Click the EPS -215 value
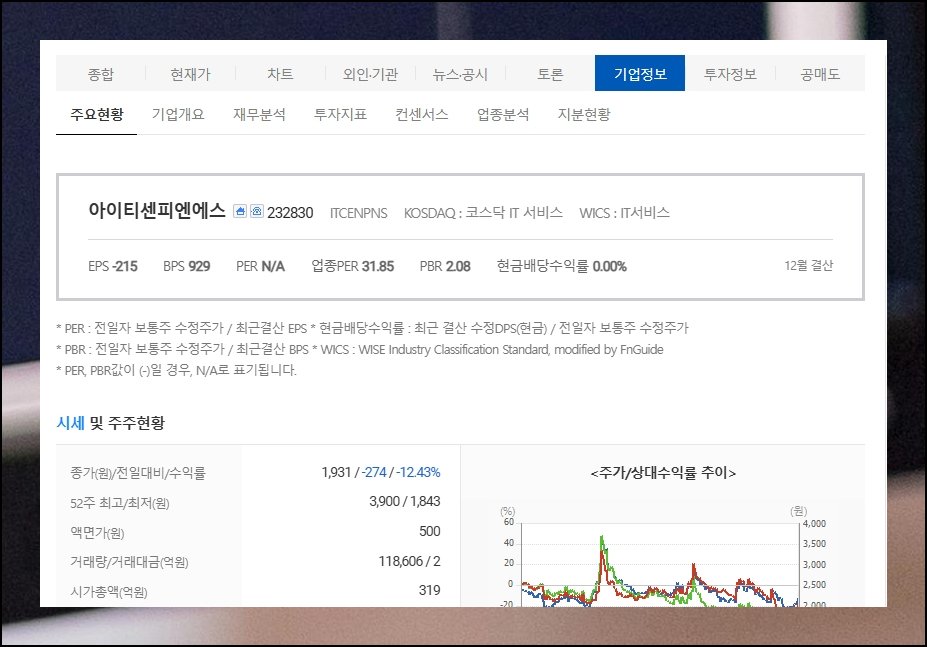 tap(113, 266)
